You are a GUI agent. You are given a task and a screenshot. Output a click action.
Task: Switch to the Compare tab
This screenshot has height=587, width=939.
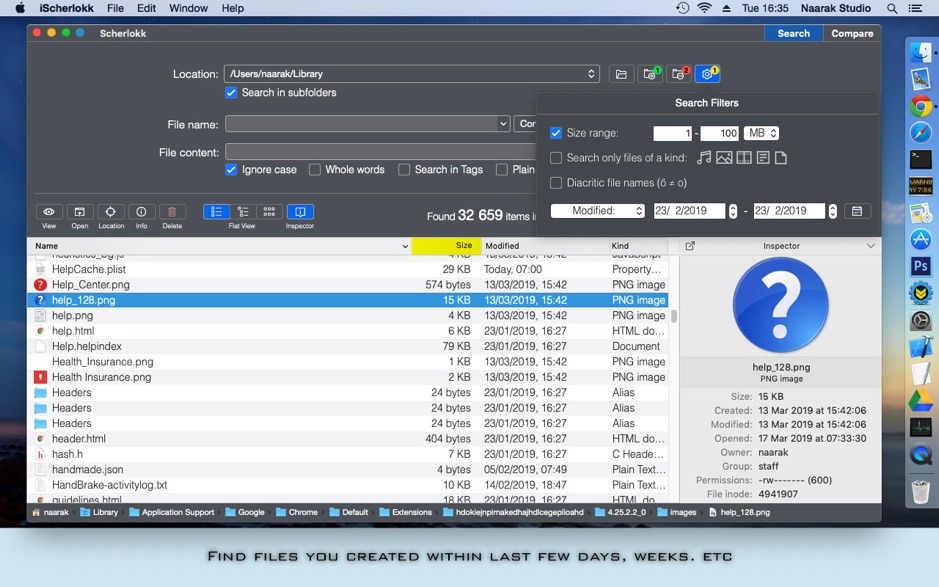pyautogui.click(x=852, y=33)
